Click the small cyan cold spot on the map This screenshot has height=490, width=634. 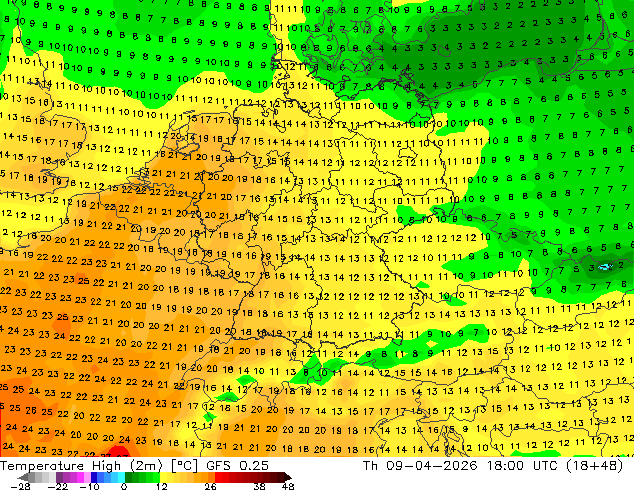coord(605,267)
